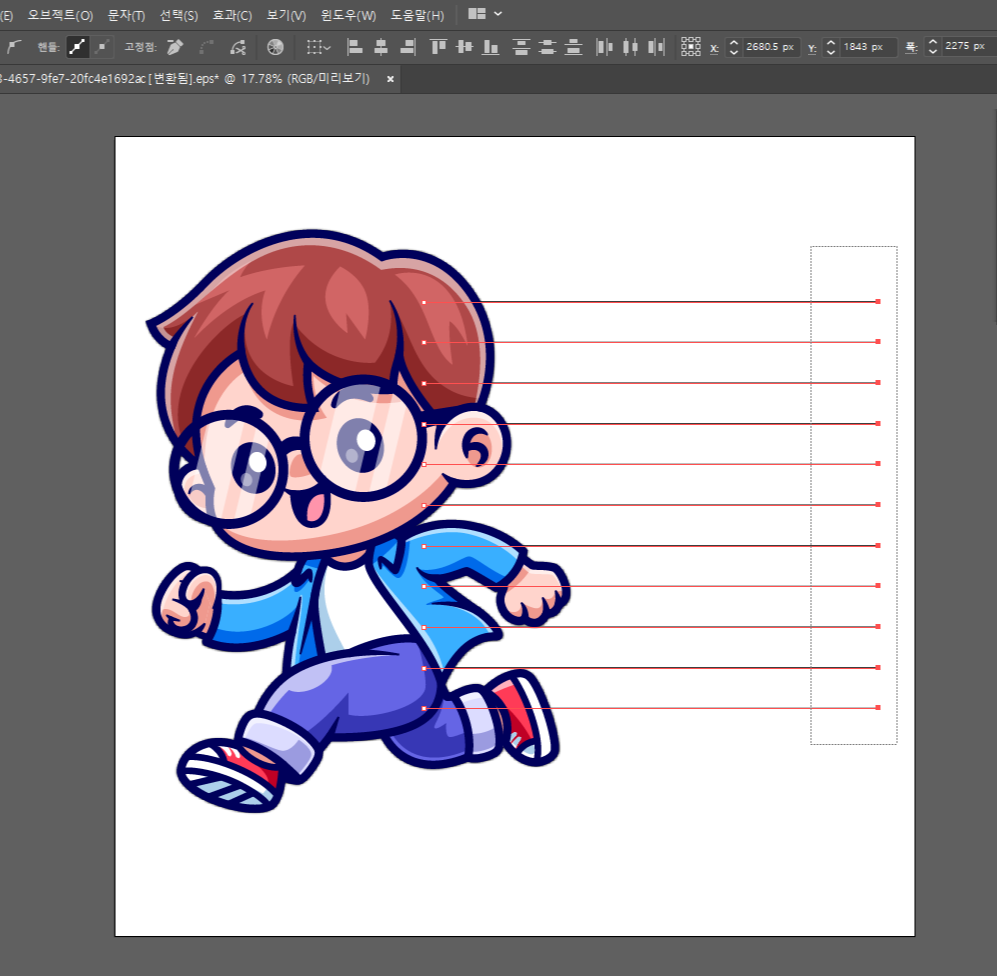Click the X position stepper arrows
Image resolution: width=997 pixels, height=976 pixels.
[x=734, y=46]
